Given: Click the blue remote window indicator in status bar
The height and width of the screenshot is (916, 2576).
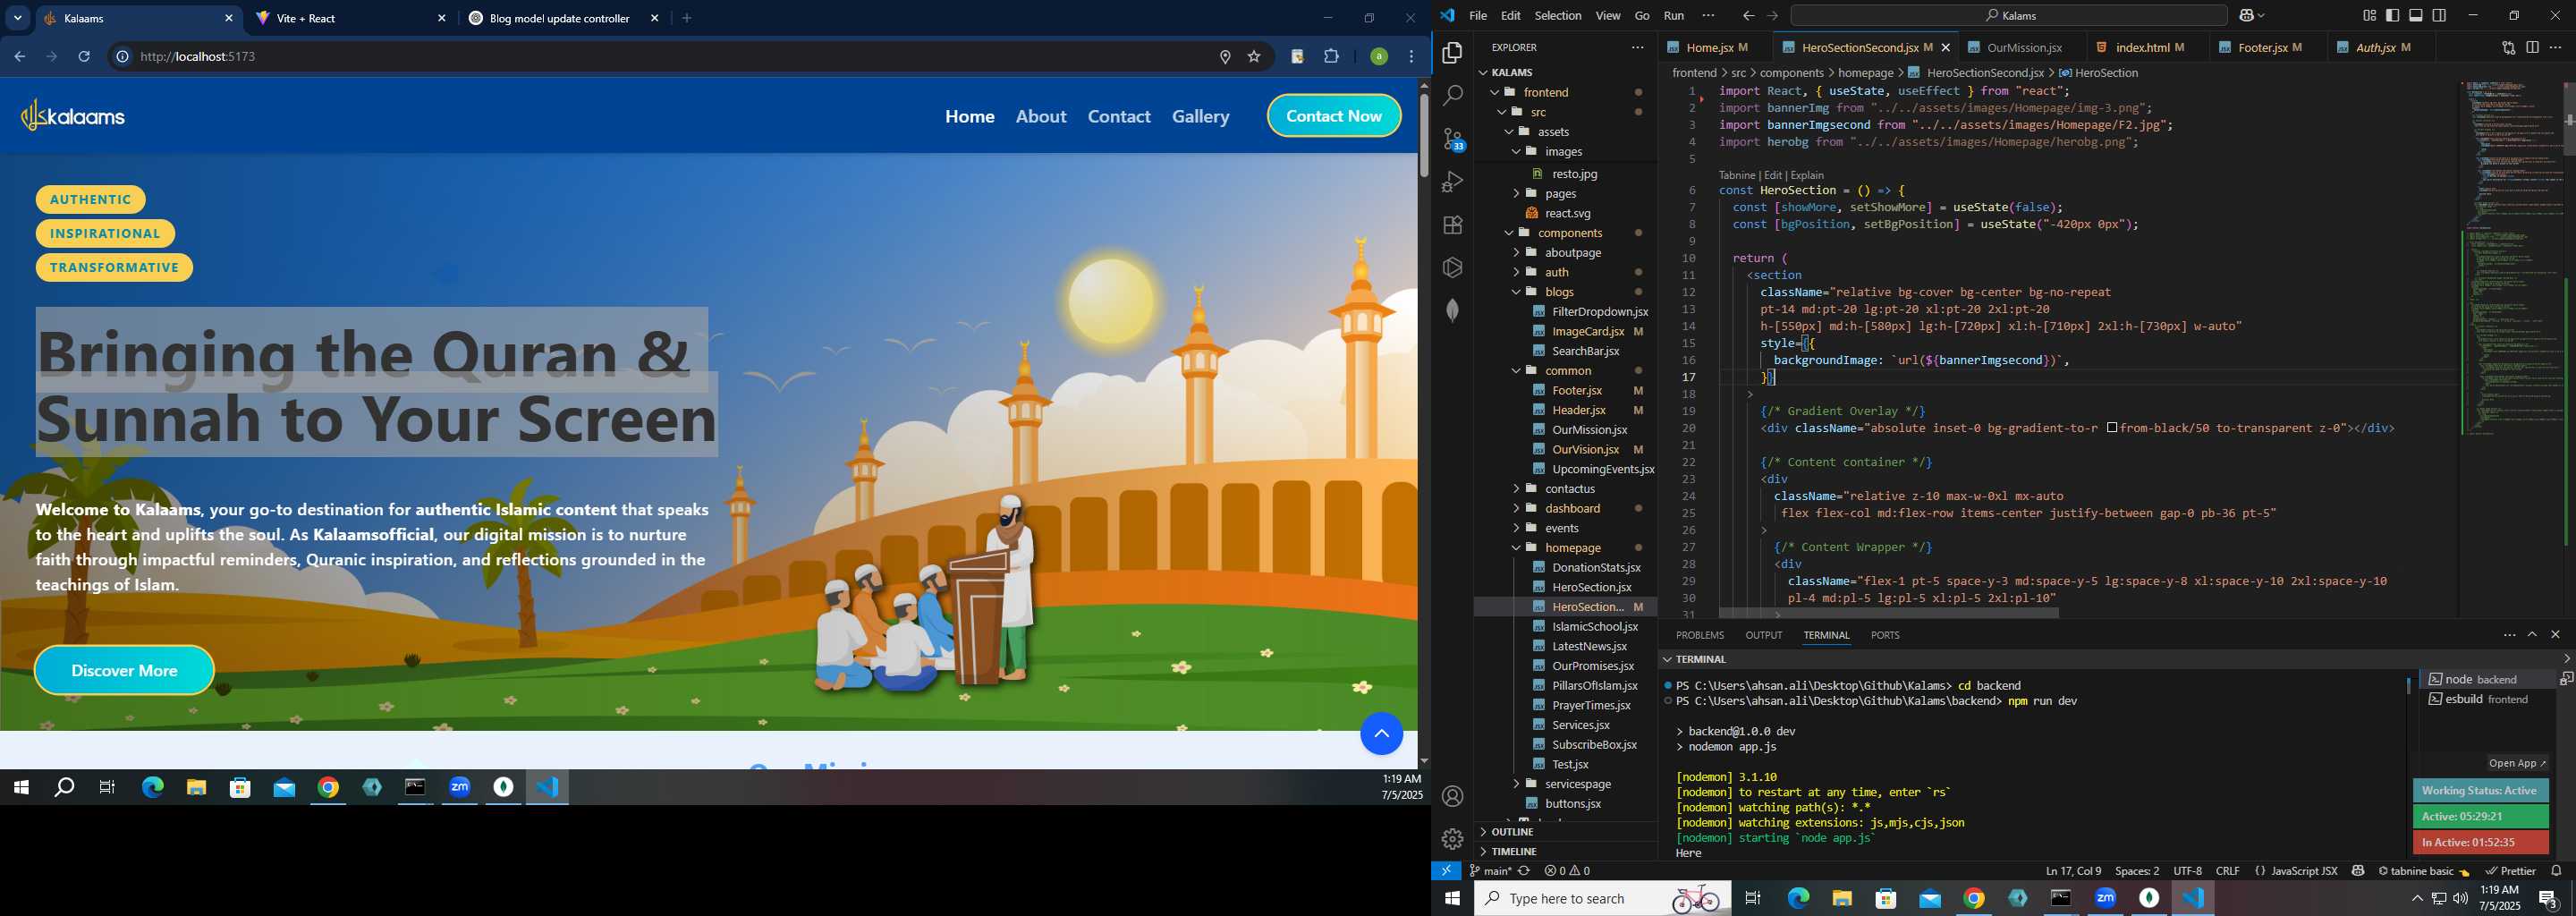Looking at the screenshot, I should (1446, 871).
